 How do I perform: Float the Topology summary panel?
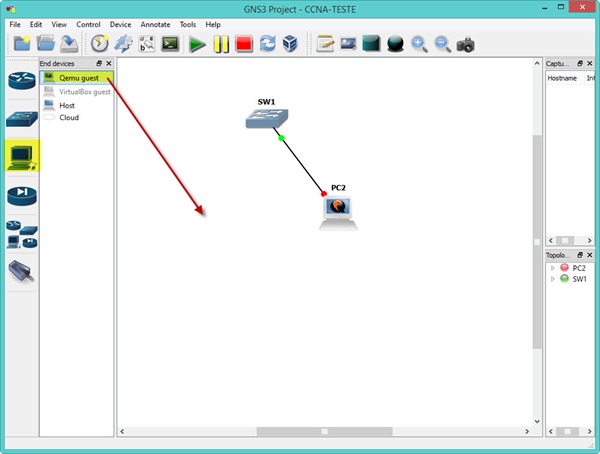(580, 255)
